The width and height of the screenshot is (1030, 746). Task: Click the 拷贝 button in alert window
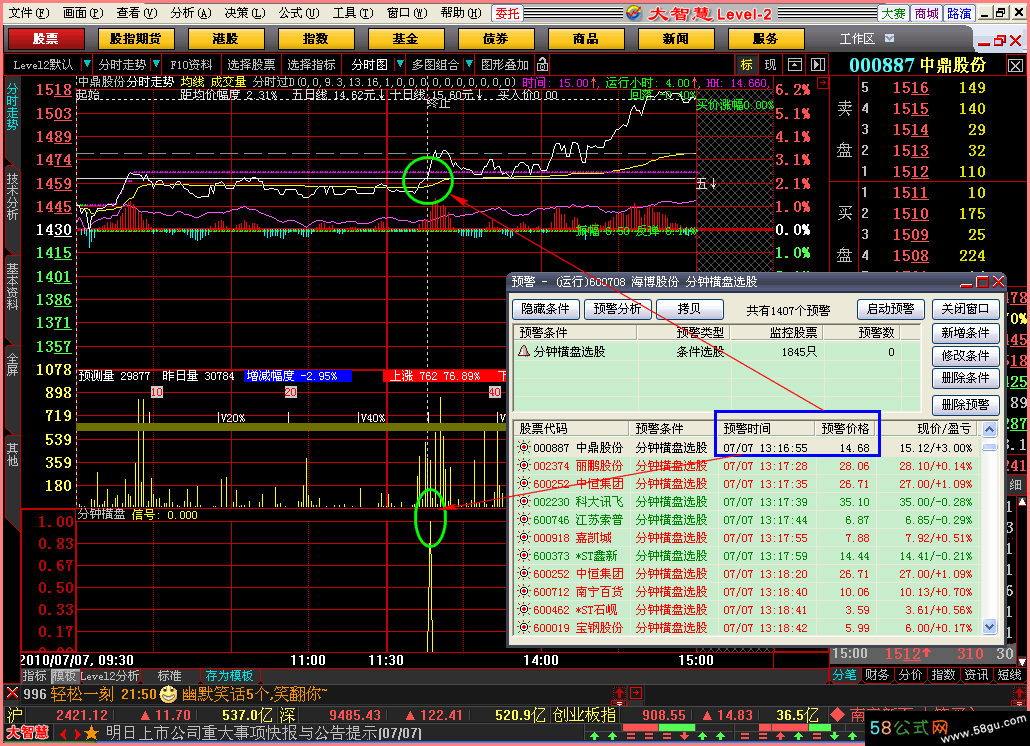pyautogui.click(x=690, y=309)
